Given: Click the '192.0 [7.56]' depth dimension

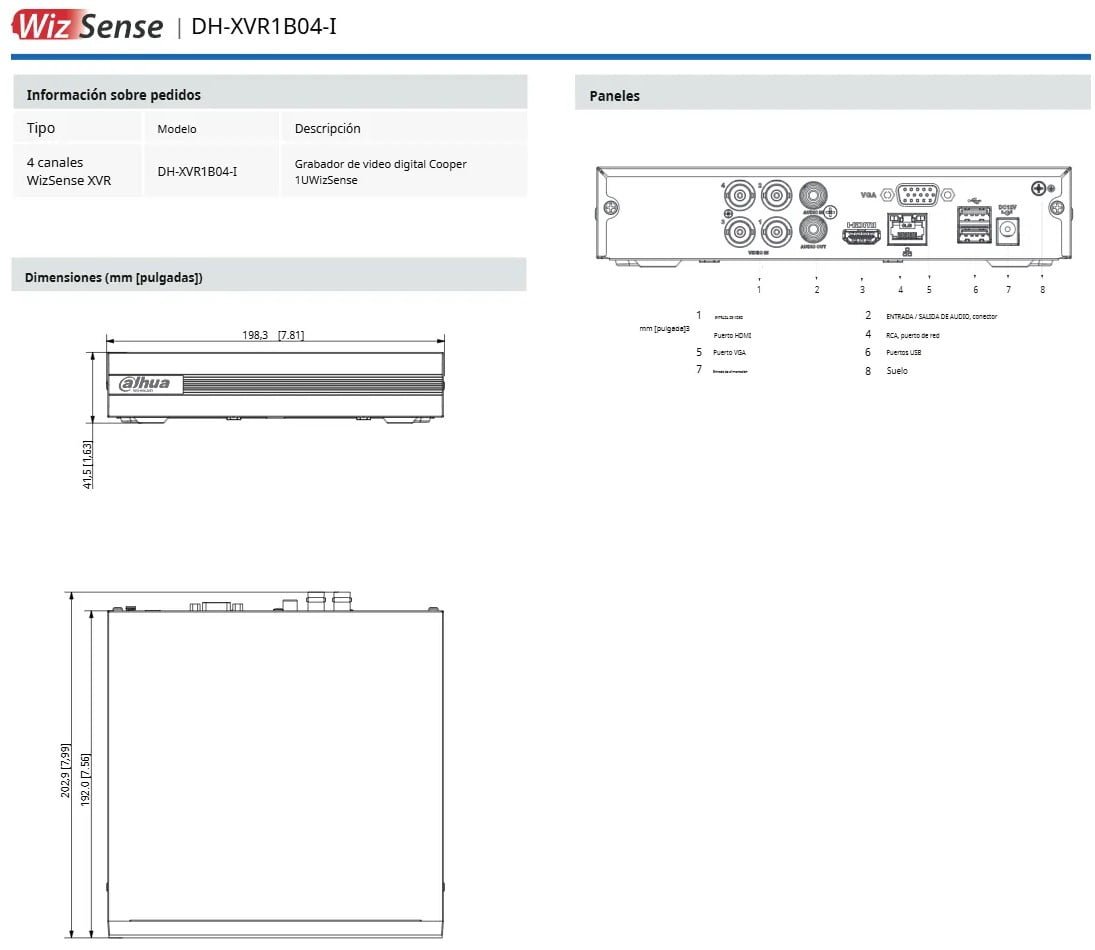Looking at the screenshot, I should (x=85, y=780).
